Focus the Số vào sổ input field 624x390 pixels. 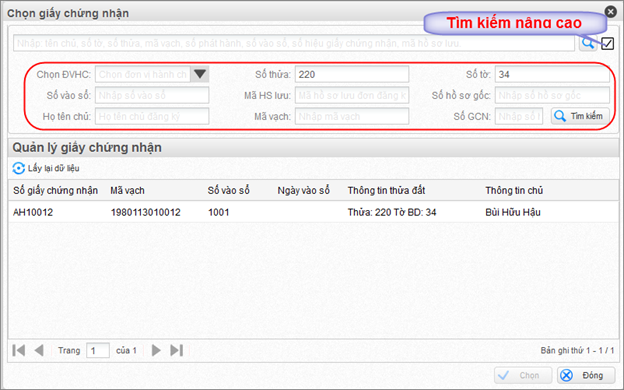point(152,95)
